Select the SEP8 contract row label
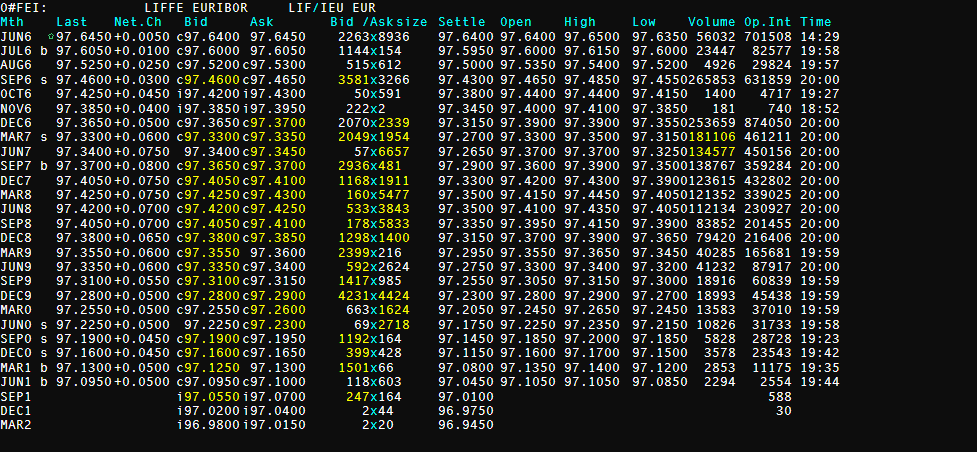Viewport: 977px width, 452px height. tap(16, 224)
